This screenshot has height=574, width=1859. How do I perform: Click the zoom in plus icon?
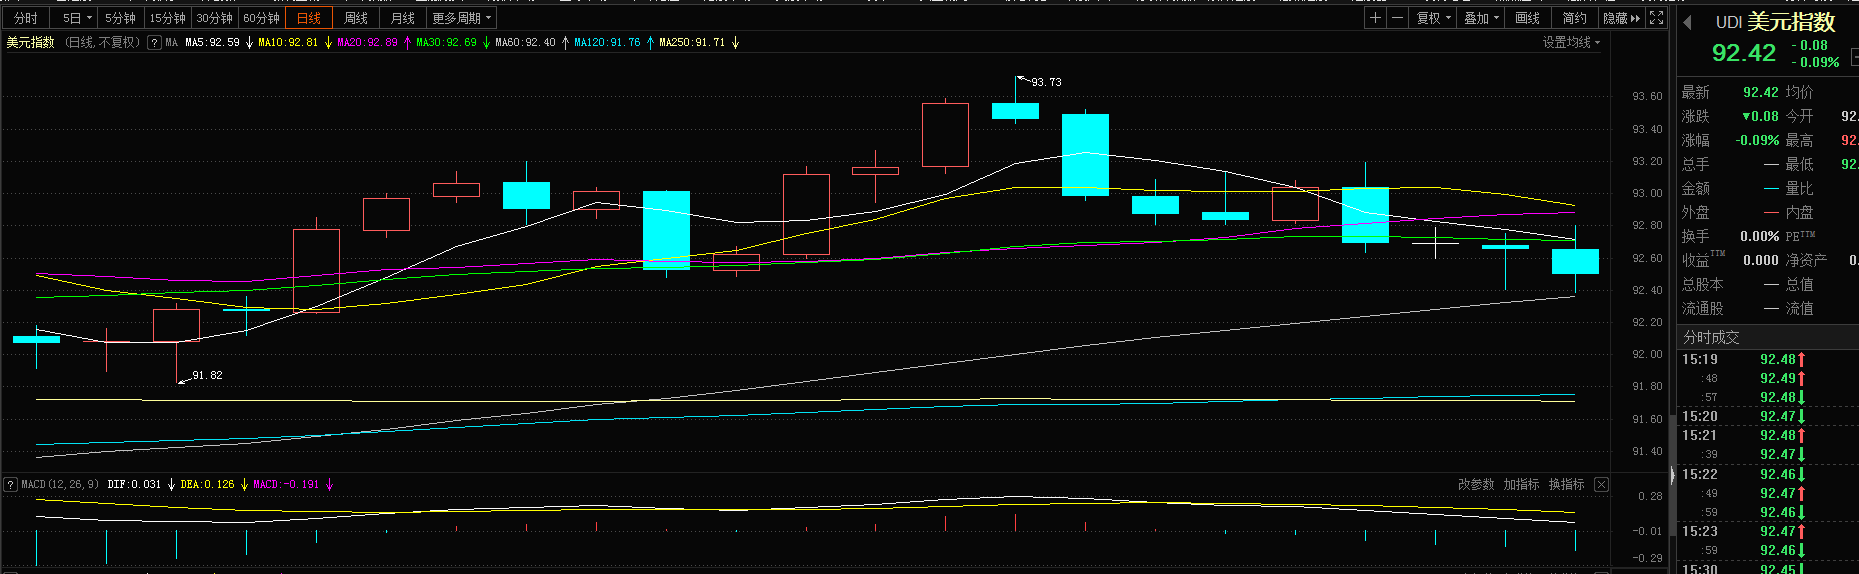pos(1376,18)
